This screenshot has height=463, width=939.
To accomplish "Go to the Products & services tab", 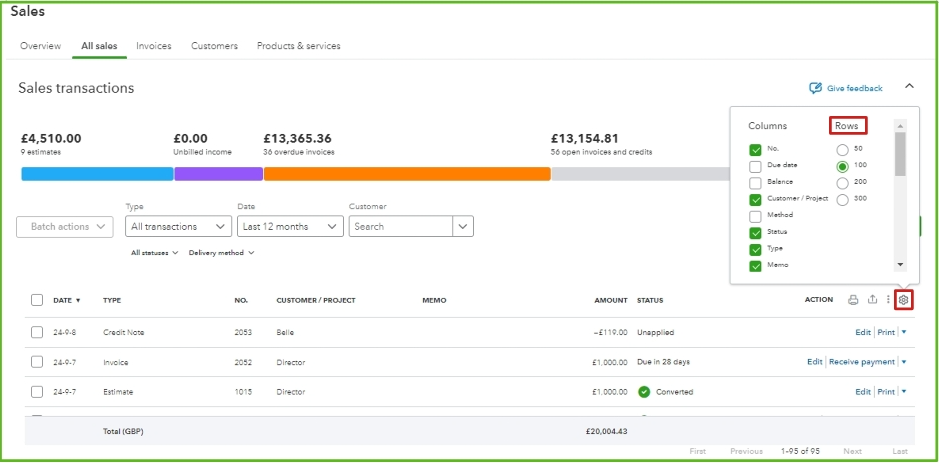I will click(298, 46).
